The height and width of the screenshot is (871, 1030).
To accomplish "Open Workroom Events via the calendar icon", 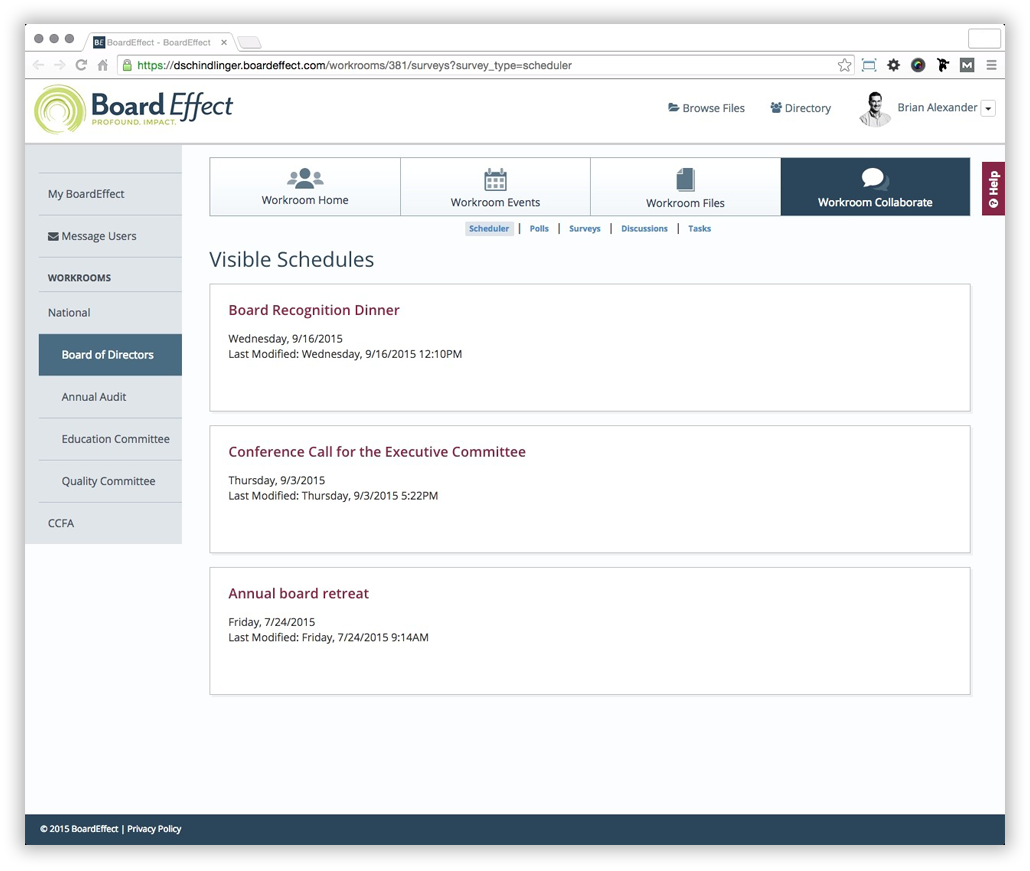I will [495, 180].
